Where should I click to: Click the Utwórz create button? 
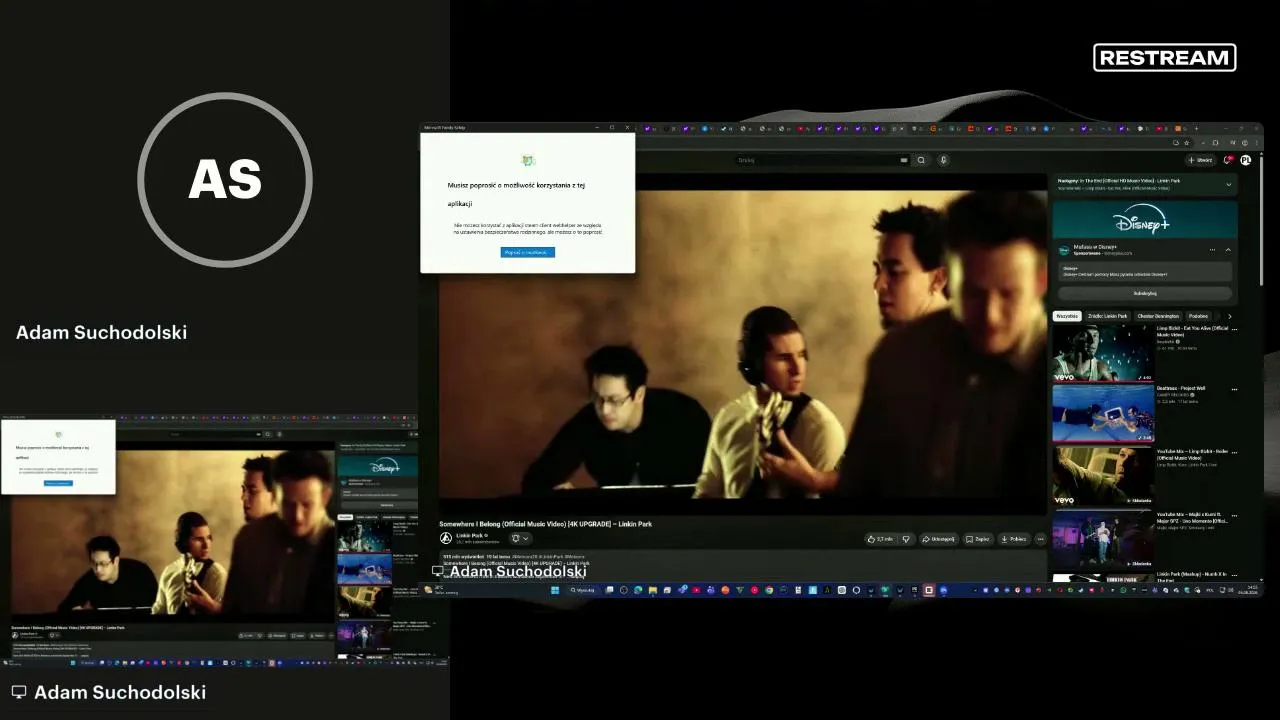point(1200,160)
